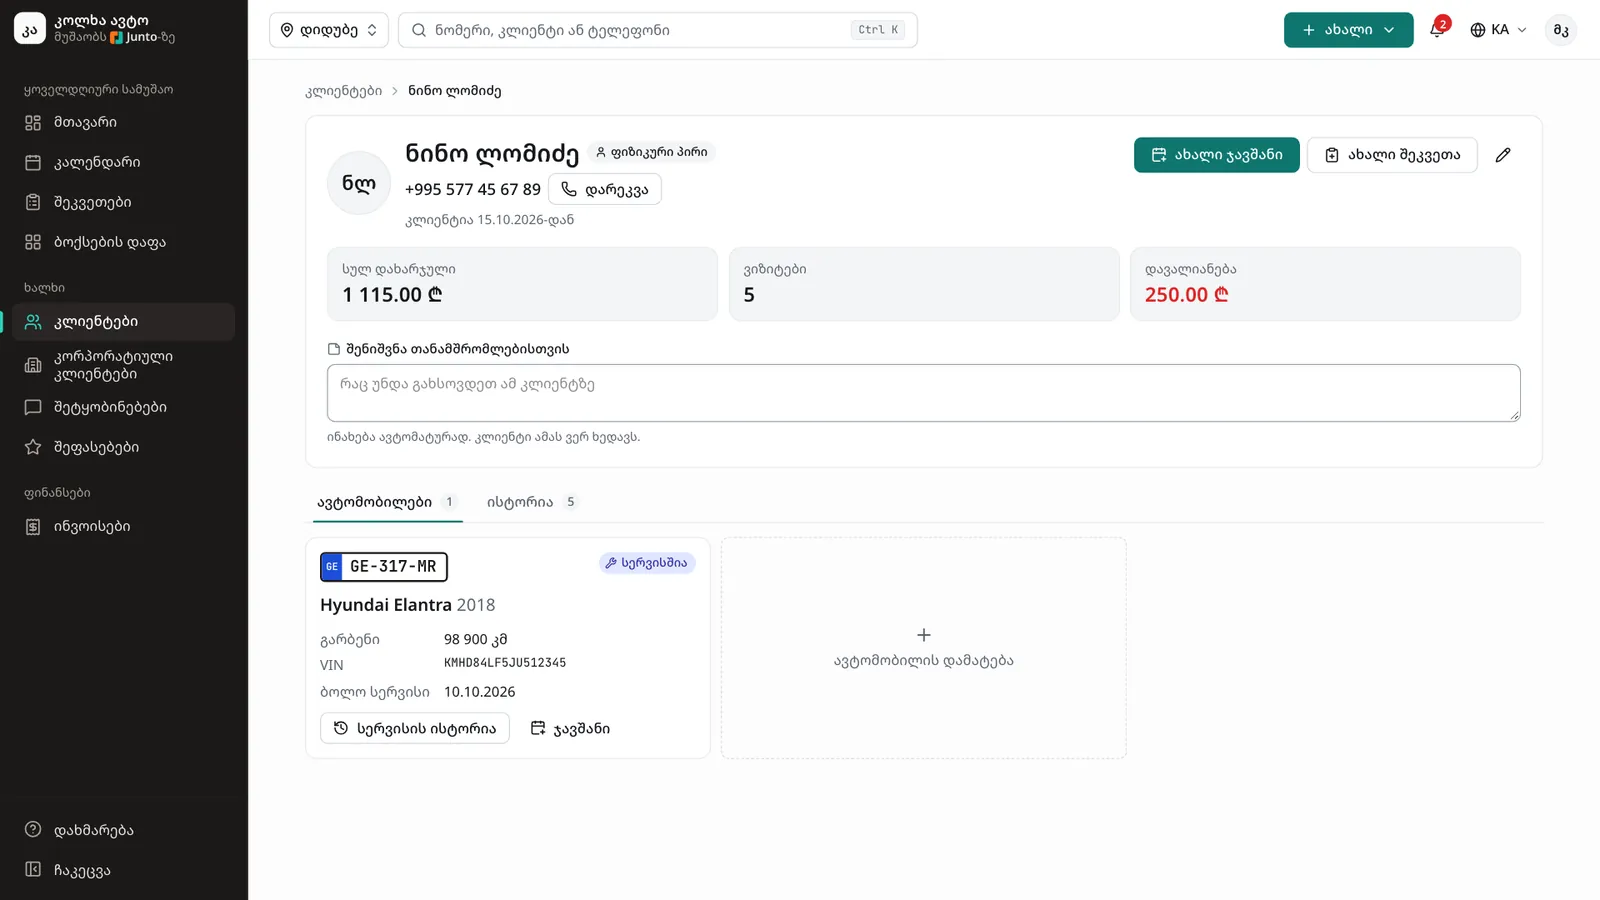Screen dimensions: 1600x900
Task: Expand the ახალი create dropdown
Action: [1348, 30]
